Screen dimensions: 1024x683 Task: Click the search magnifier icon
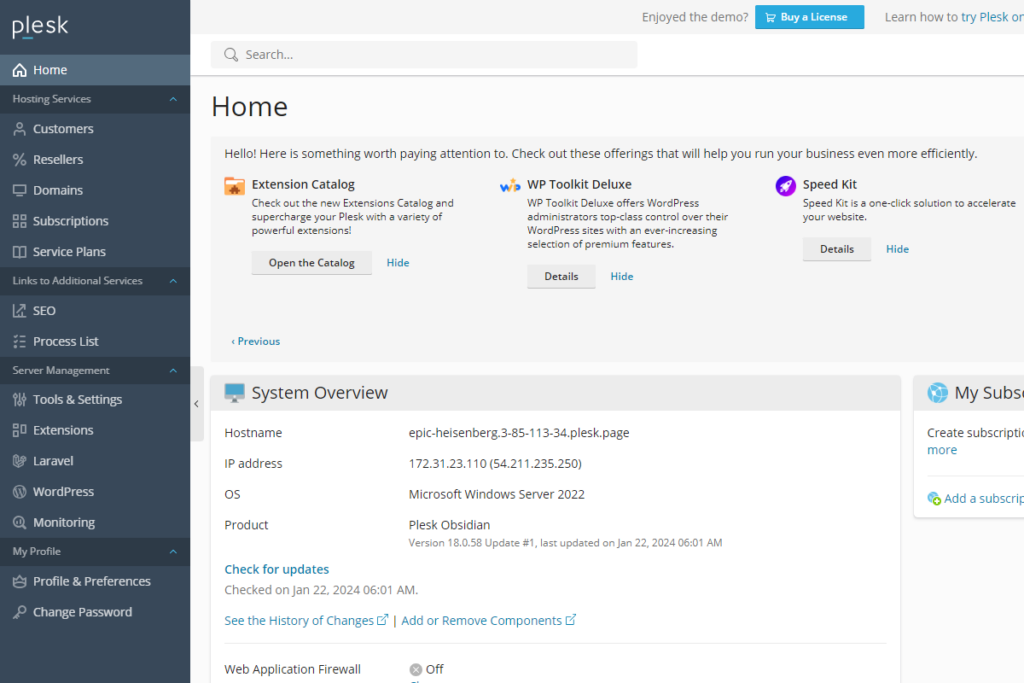click(x=231, y=55)
